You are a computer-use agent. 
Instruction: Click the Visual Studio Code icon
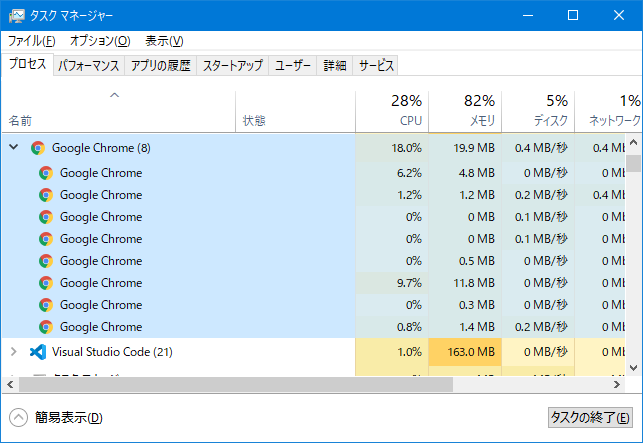point(38,352)
